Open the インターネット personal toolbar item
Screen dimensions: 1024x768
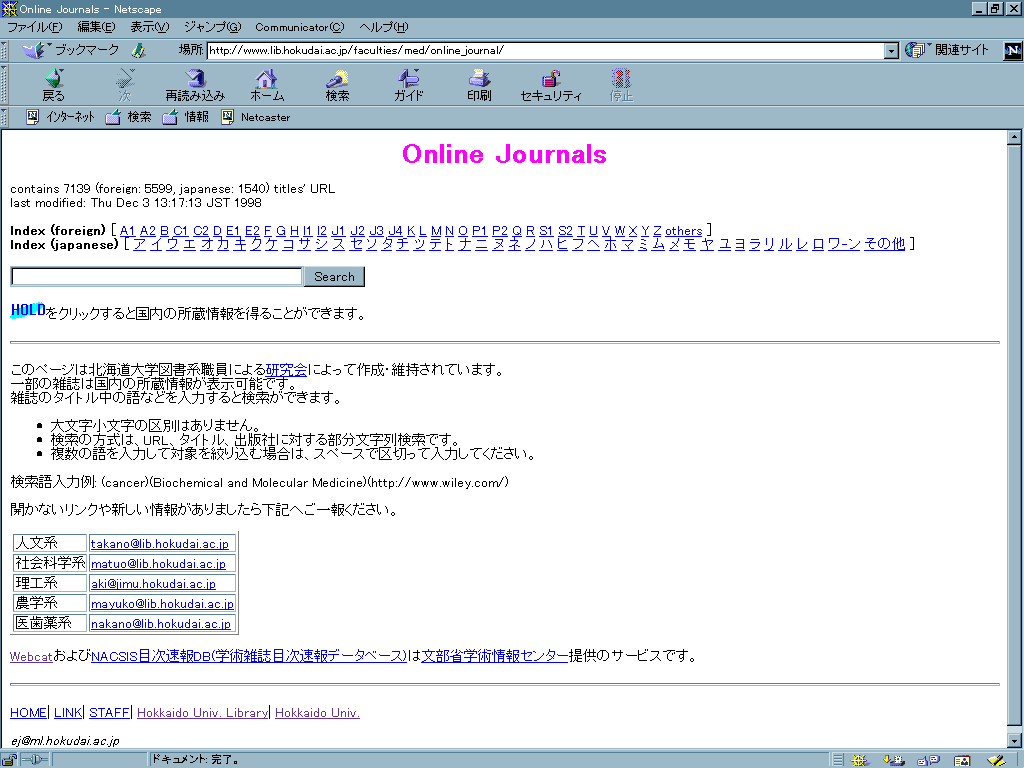pos(60,117)
